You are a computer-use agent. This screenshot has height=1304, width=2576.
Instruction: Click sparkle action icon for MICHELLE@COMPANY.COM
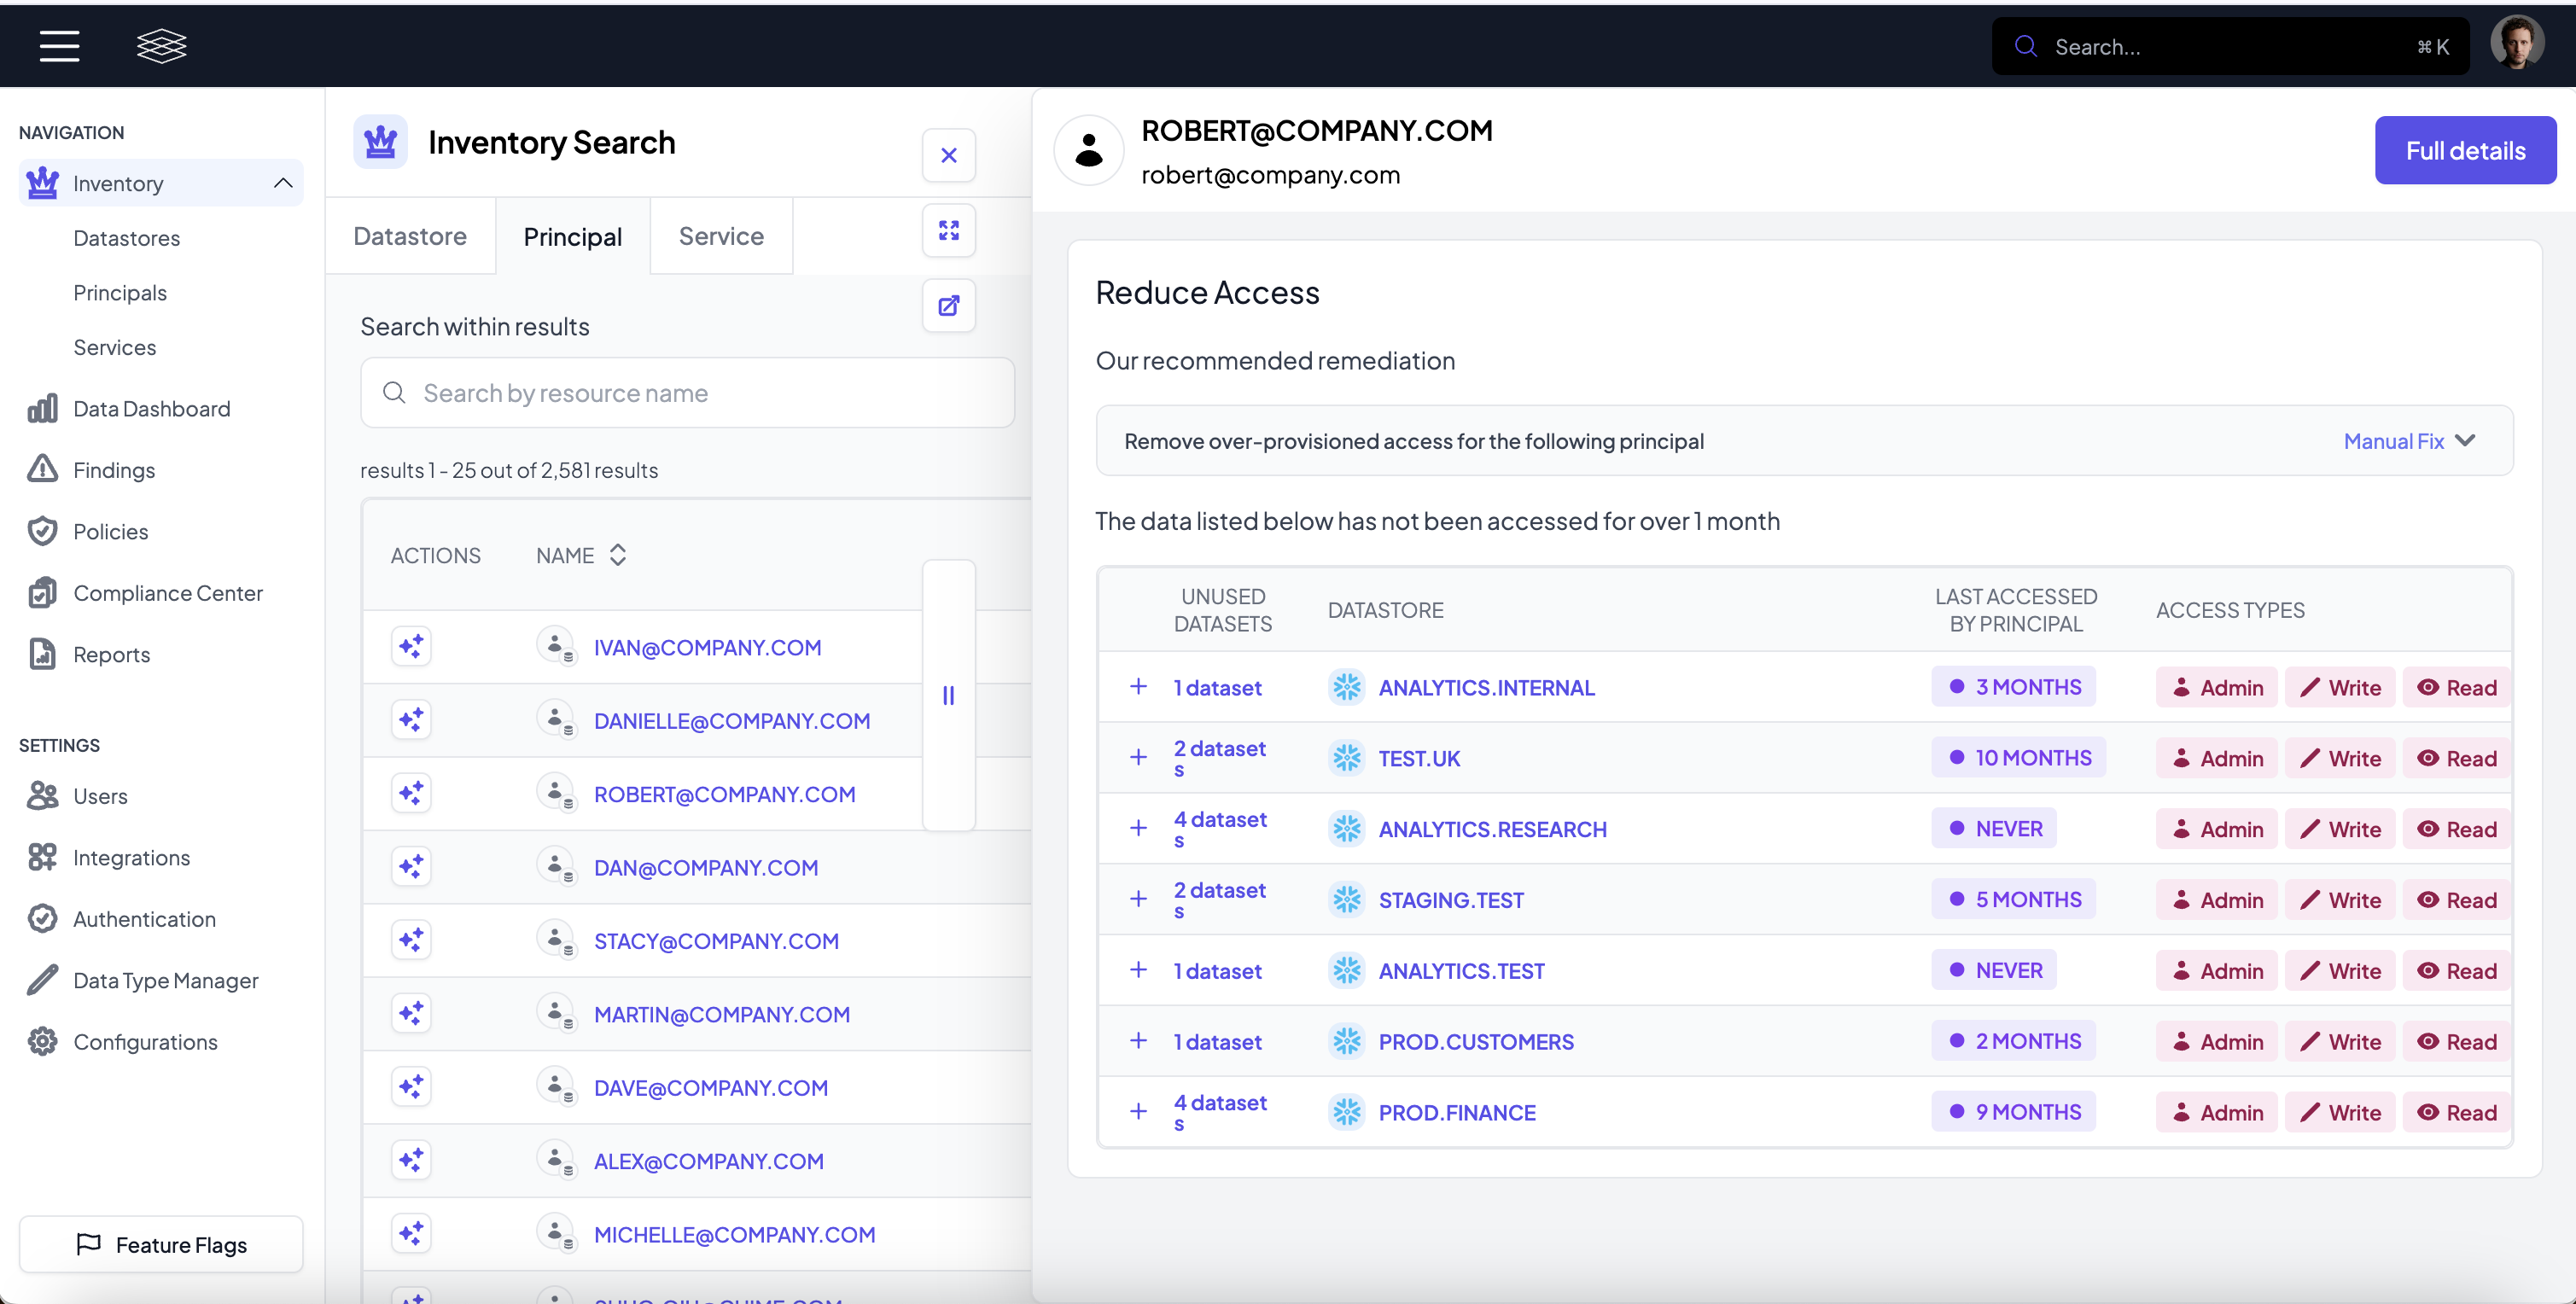click(411, 1234)
